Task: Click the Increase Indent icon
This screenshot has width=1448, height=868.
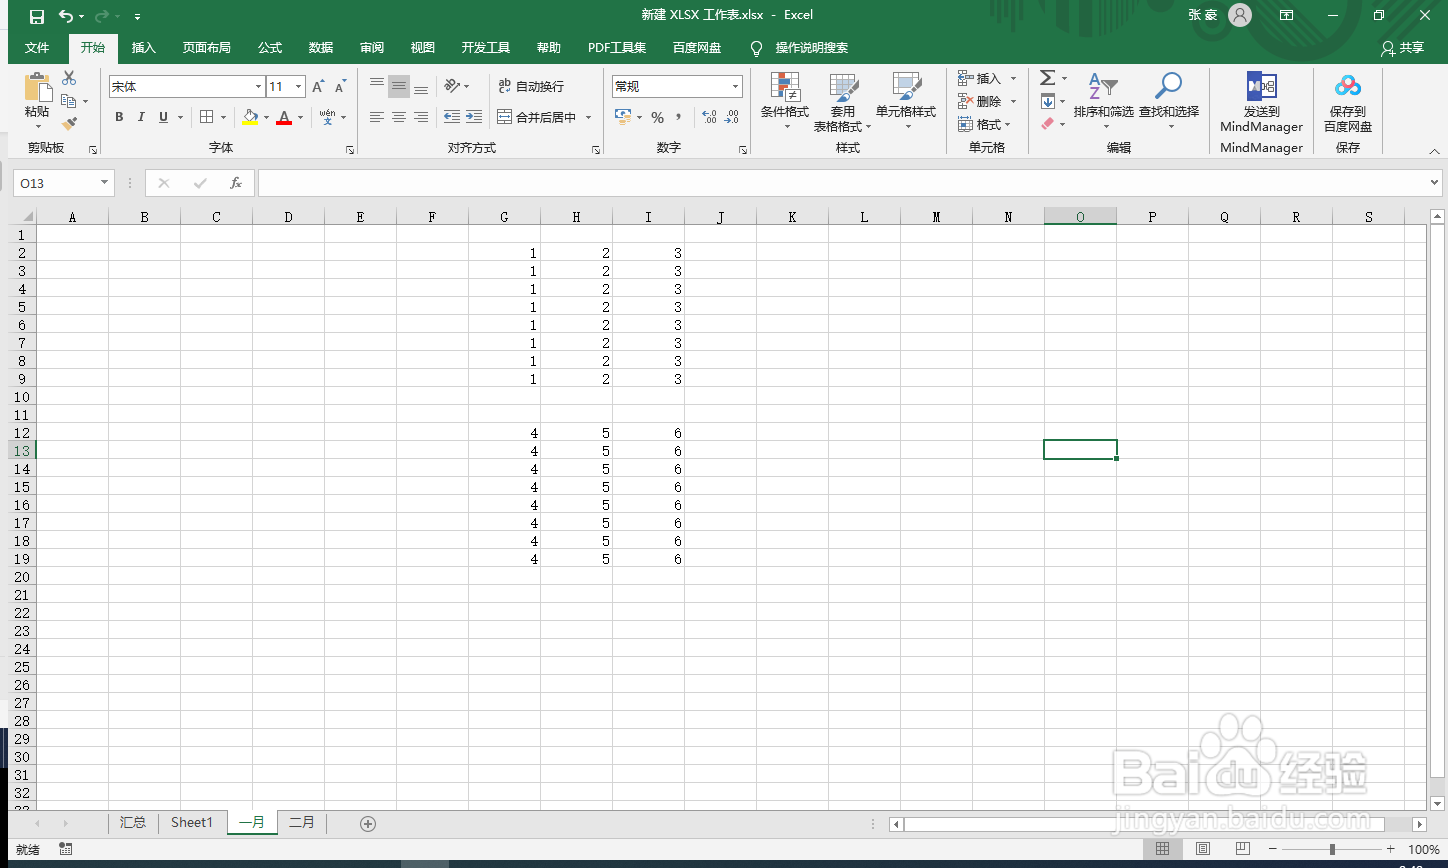Action: pos(474,117)
